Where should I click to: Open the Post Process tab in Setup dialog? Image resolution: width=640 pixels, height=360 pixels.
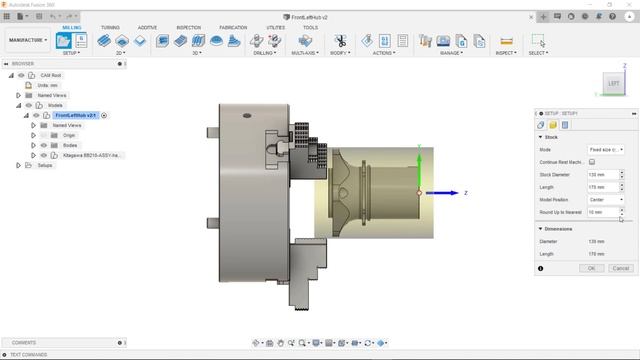point(565,125)
